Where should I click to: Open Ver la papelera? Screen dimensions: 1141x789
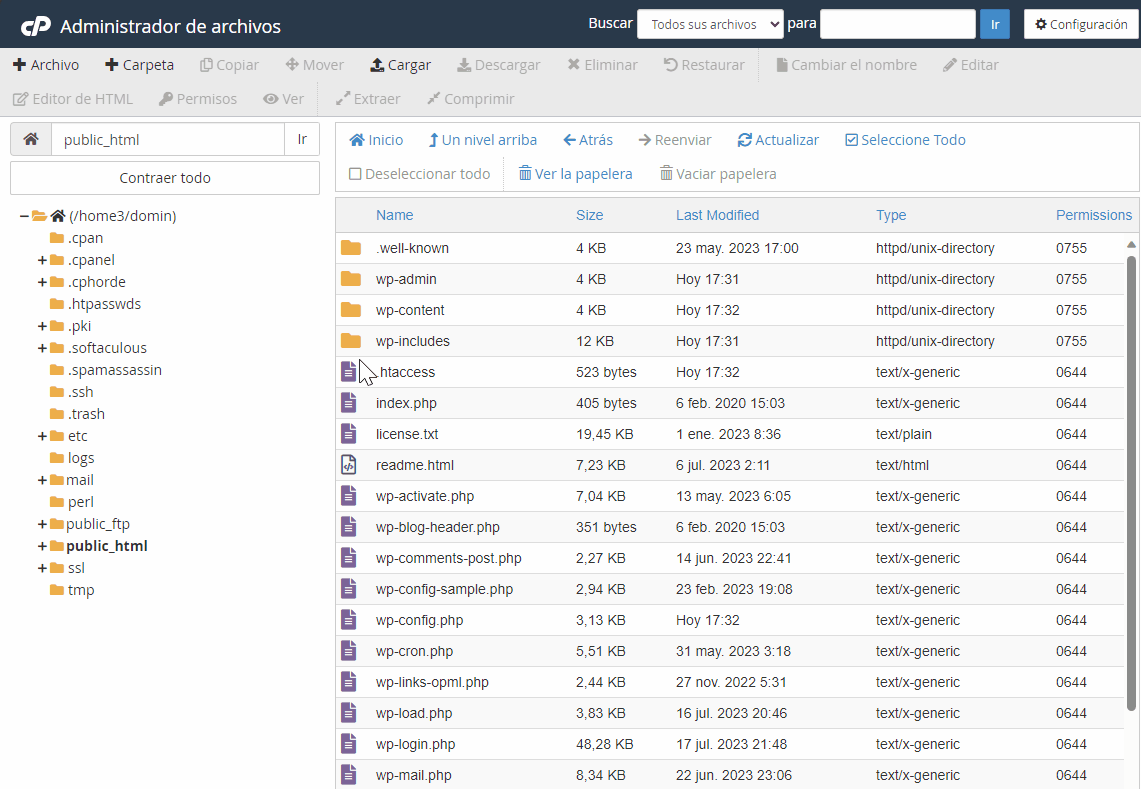click(x=575, y=174)
